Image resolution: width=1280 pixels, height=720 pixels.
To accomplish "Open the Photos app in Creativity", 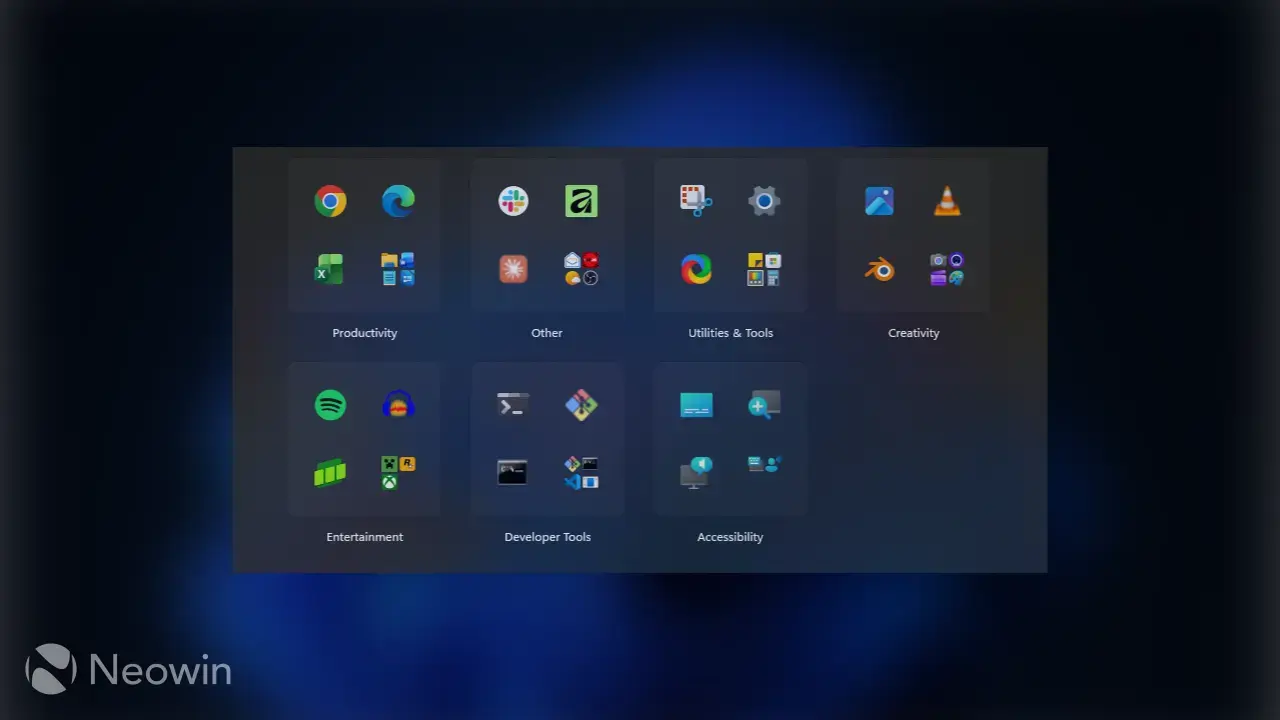I will [x=879, y=201].
